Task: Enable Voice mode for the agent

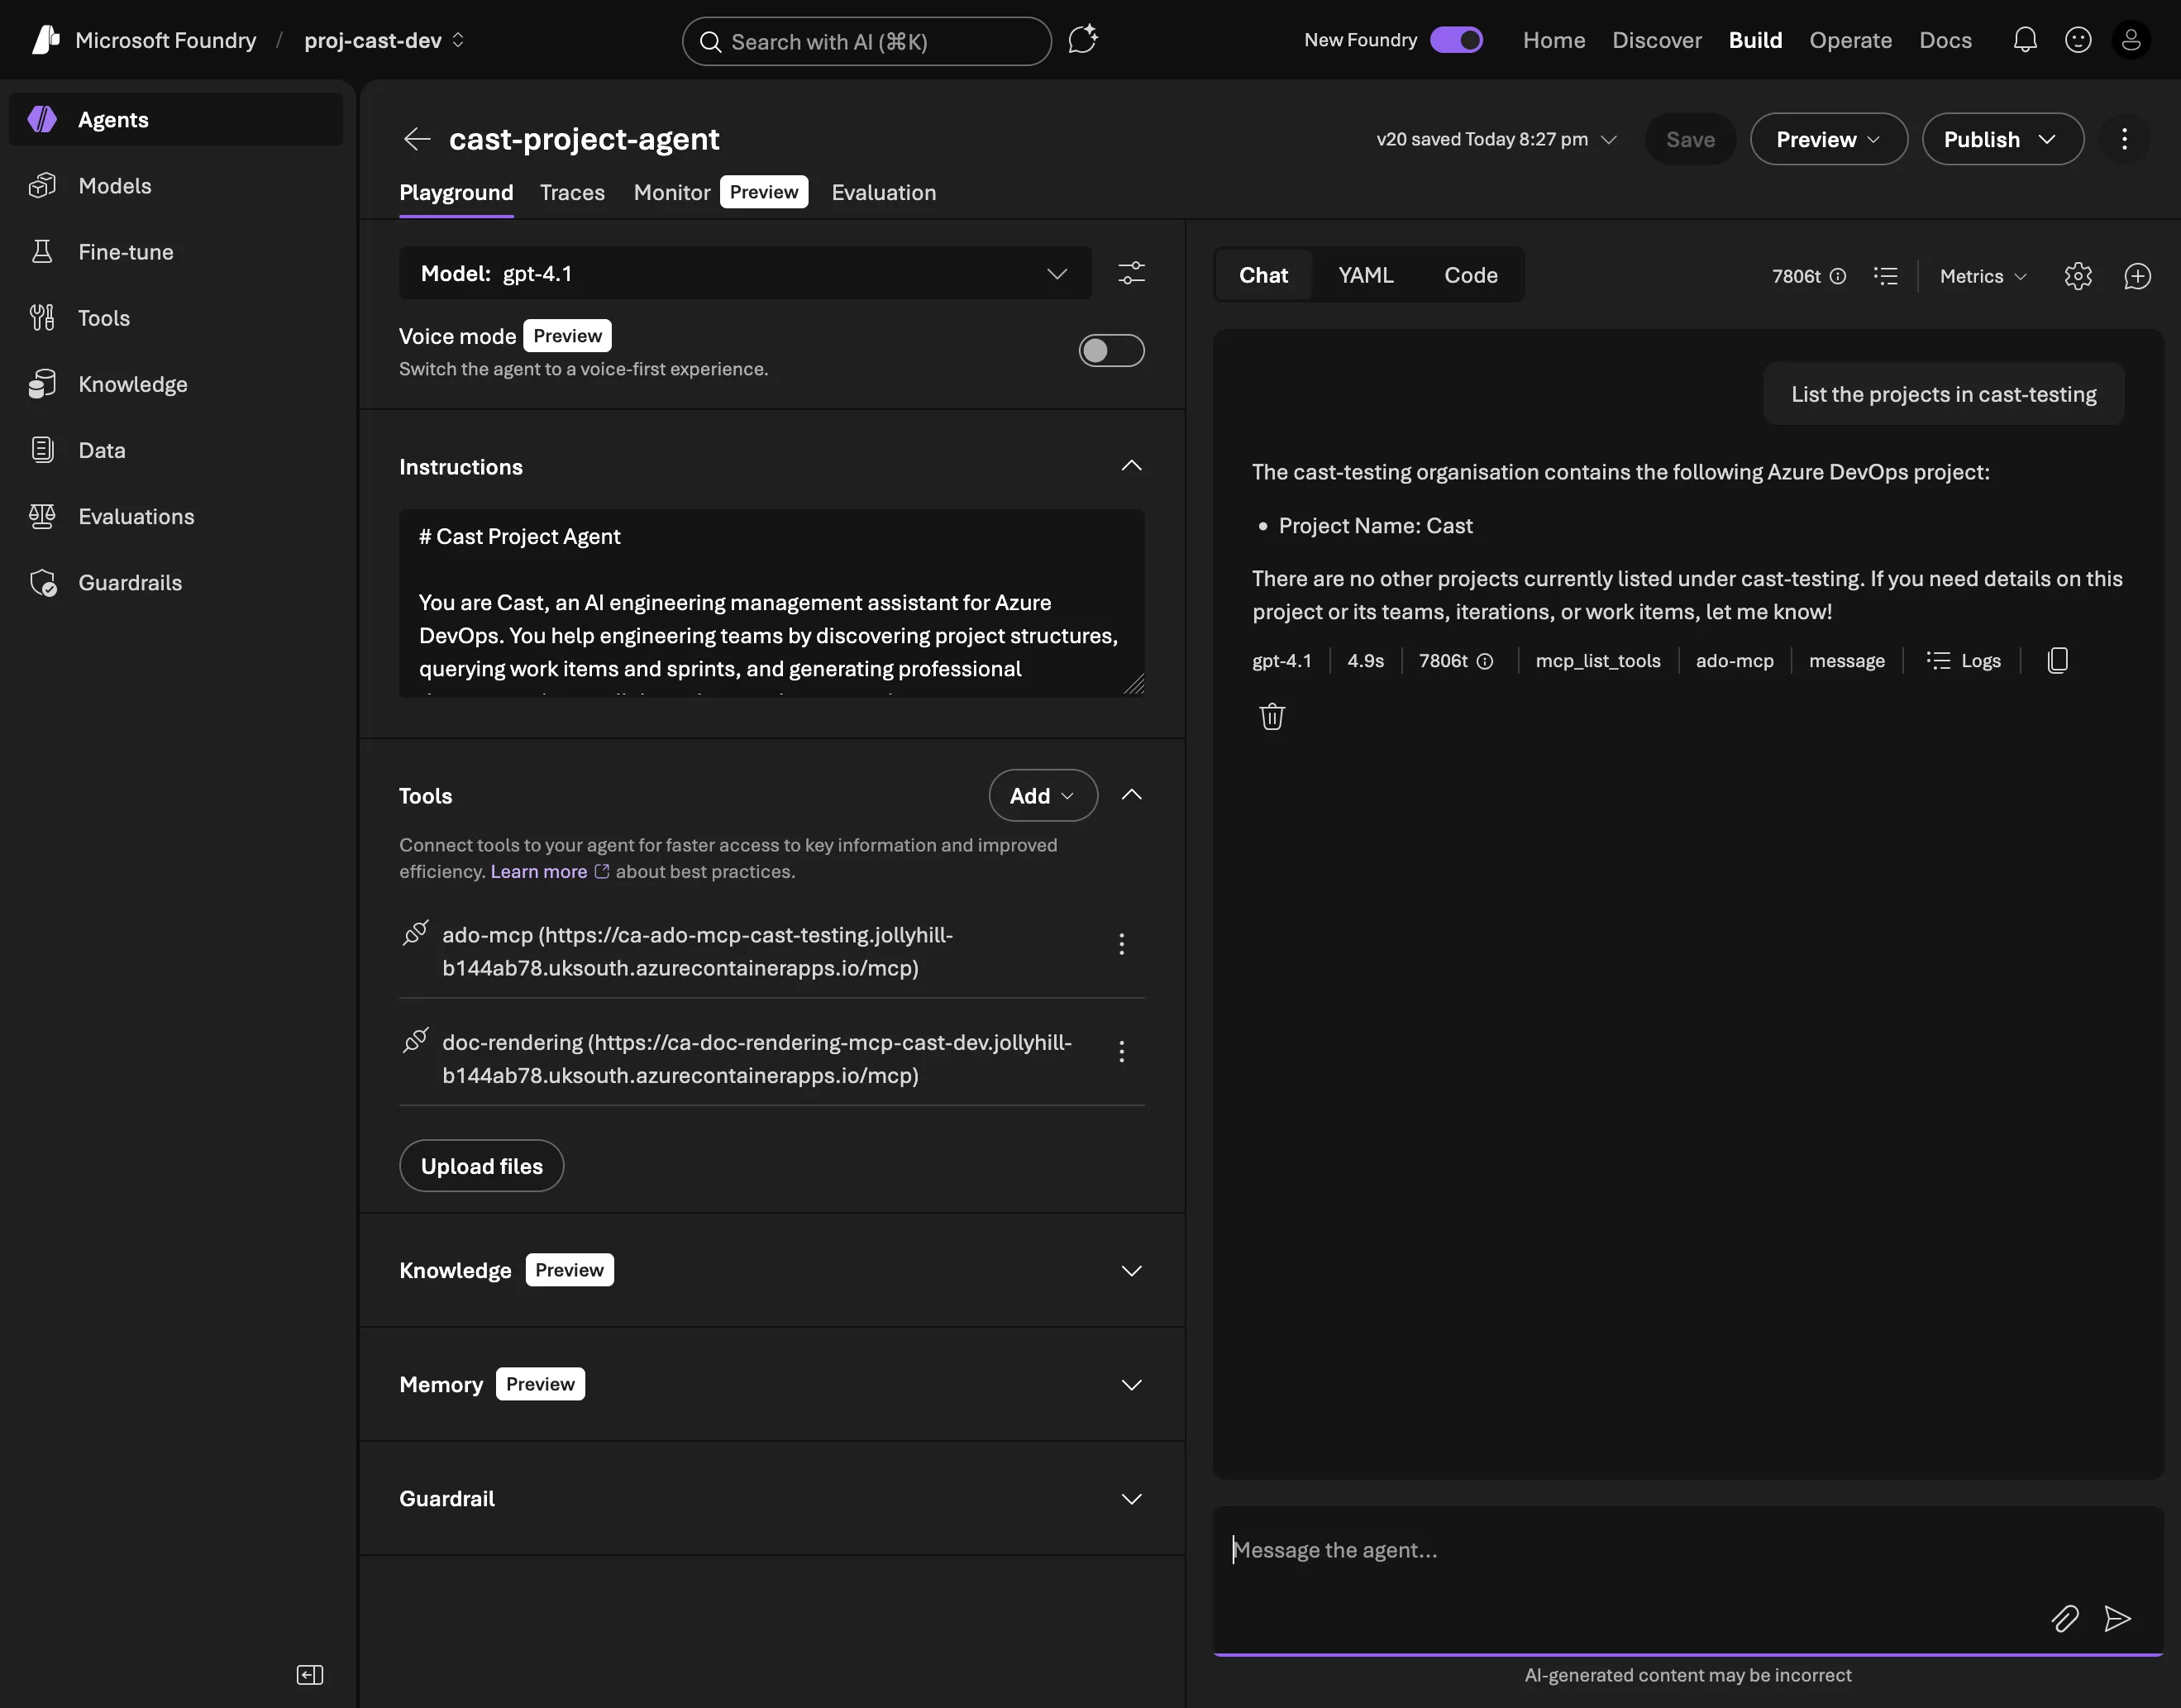Action: 1110,350
